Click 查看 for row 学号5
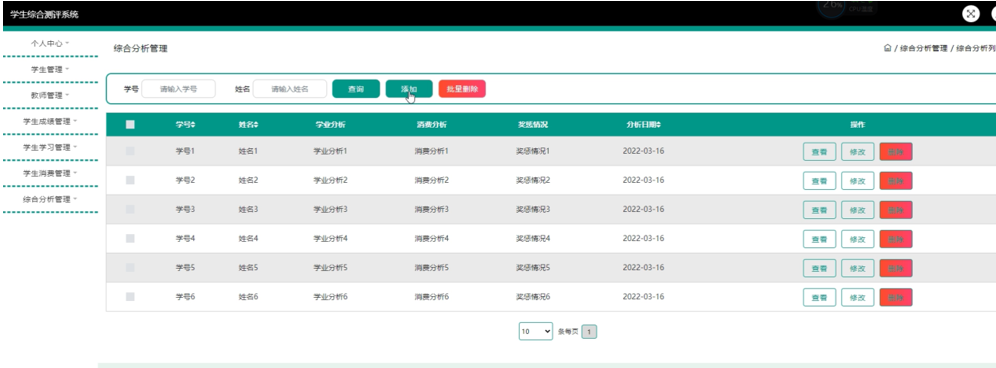Screen dimensions: 996x368 (x=819, y=268)
